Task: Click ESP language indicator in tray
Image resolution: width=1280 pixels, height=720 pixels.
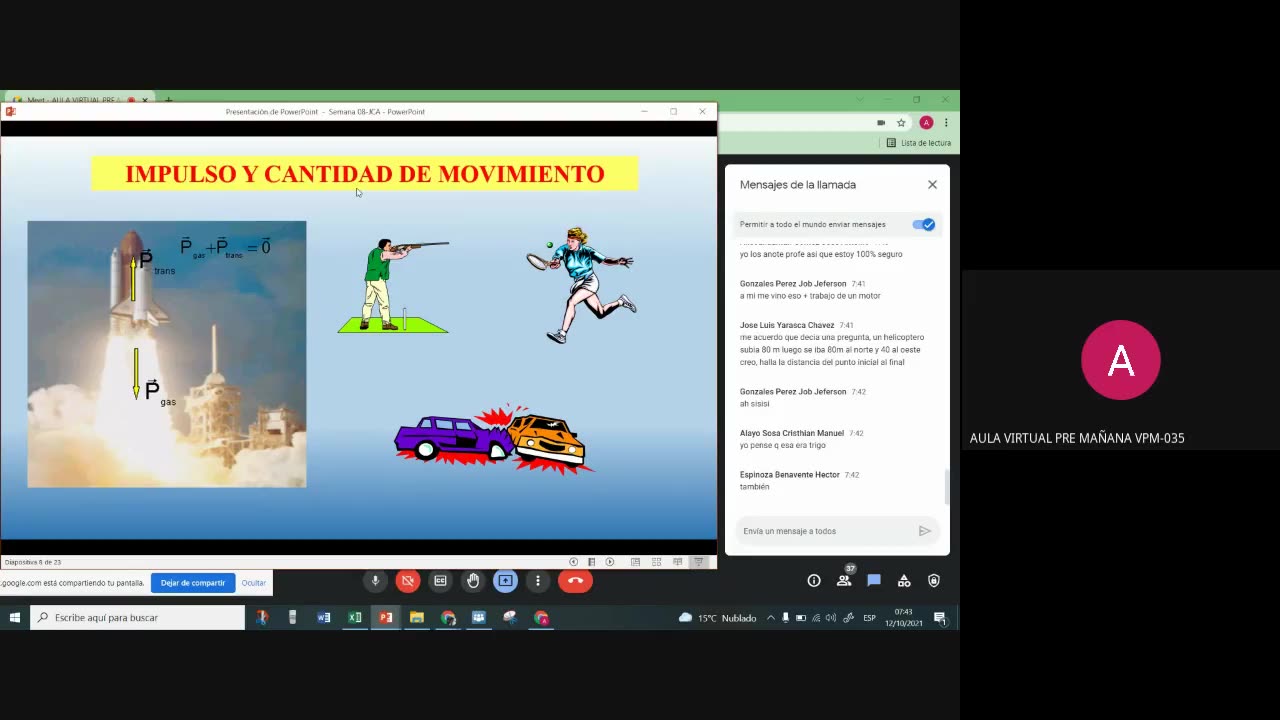Action: click(869, 618)
